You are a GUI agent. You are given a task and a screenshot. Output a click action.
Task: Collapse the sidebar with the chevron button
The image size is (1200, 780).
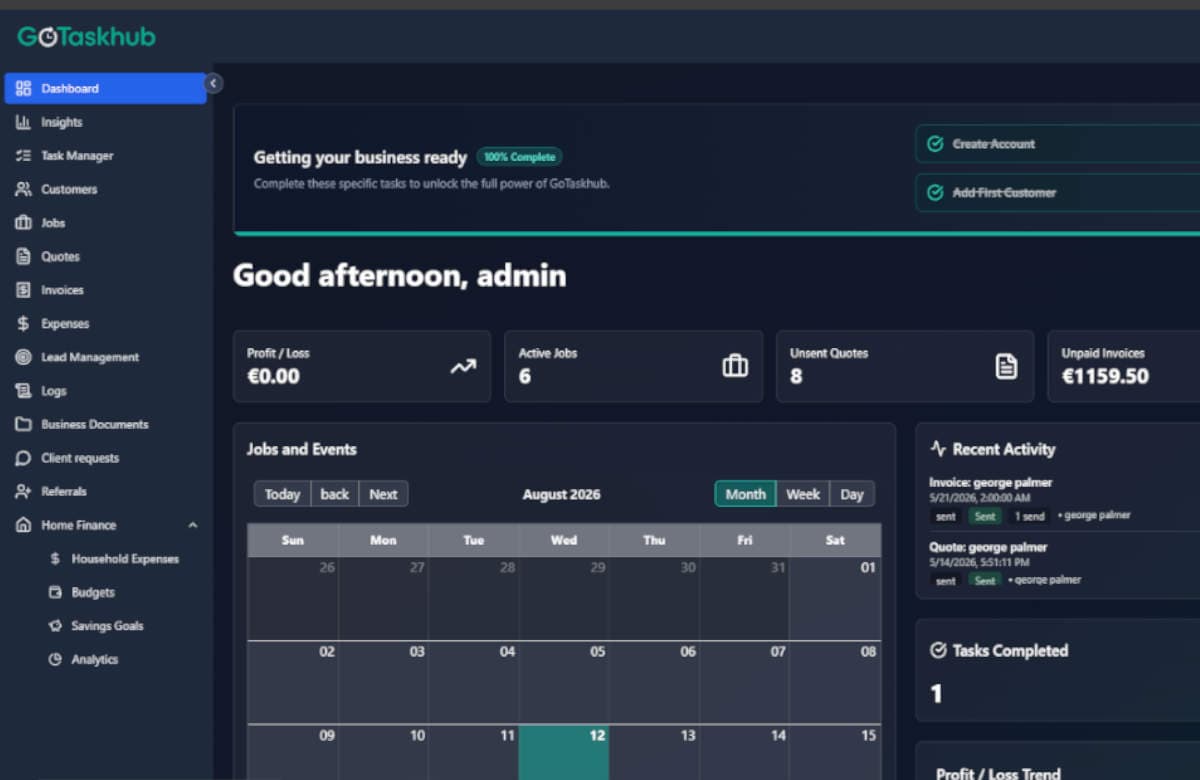pos(213,84)
